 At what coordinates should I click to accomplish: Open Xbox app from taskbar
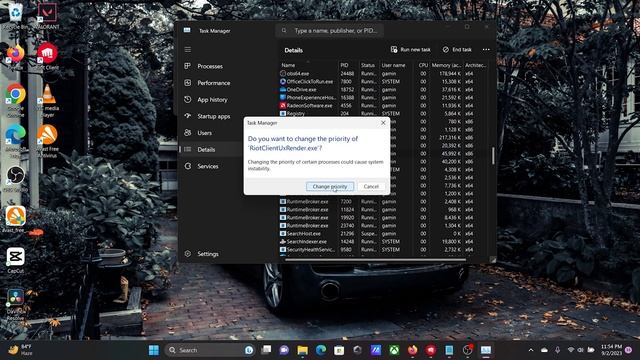[394, 350]
